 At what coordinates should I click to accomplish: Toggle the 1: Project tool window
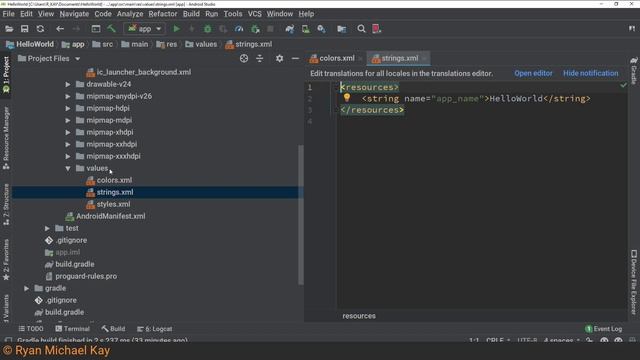pos(6,75)
